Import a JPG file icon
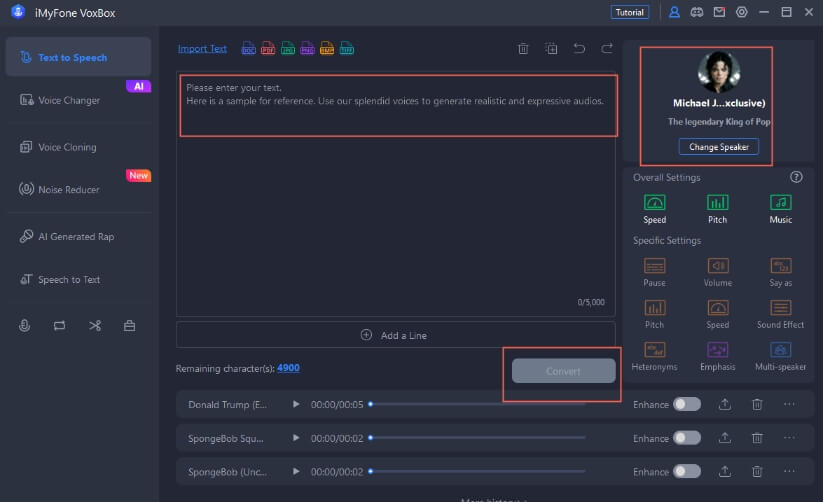 click(288, 48)
